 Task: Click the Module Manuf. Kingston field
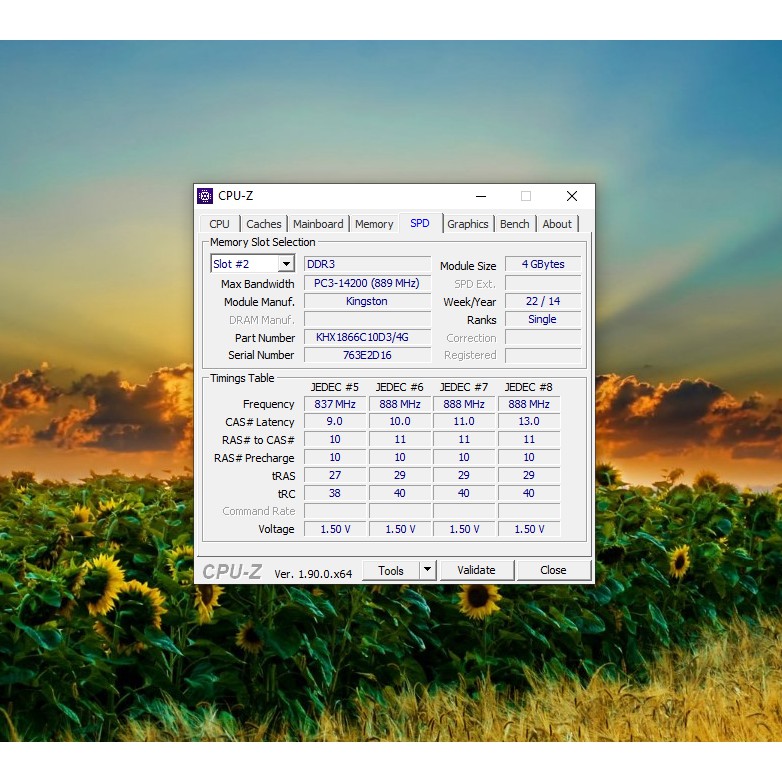(x=367, y=301)
